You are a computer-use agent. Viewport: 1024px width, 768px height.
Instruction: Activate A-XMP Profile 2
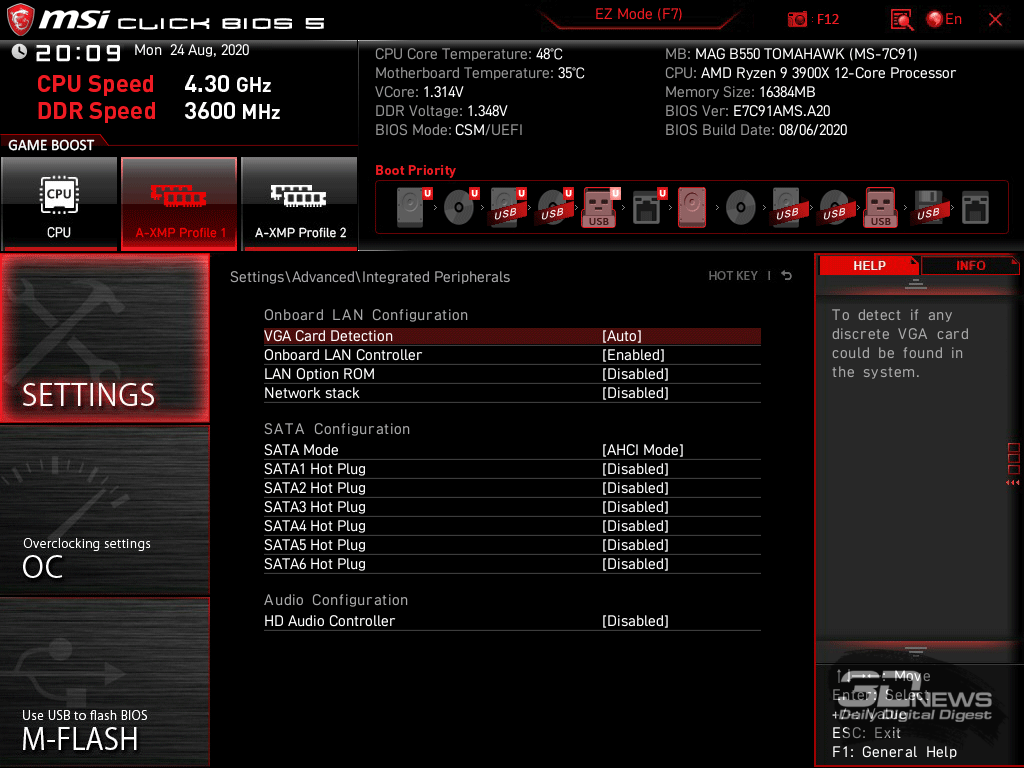(300, 204)
